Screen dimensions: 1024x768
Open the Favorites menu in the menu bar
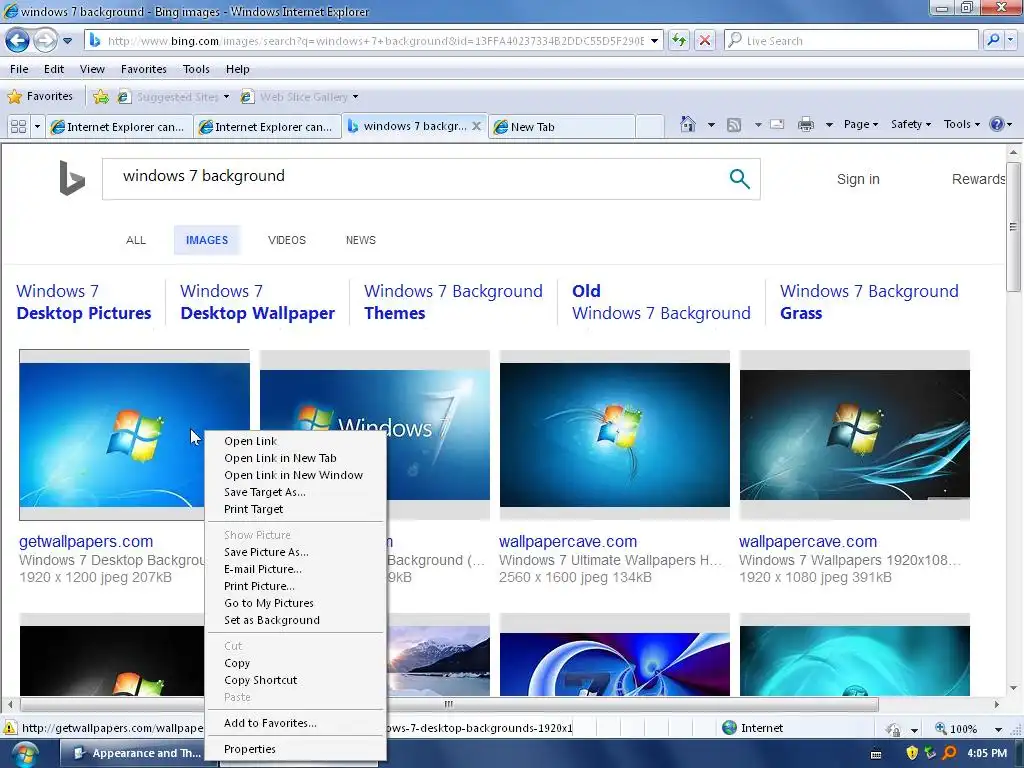144,69
